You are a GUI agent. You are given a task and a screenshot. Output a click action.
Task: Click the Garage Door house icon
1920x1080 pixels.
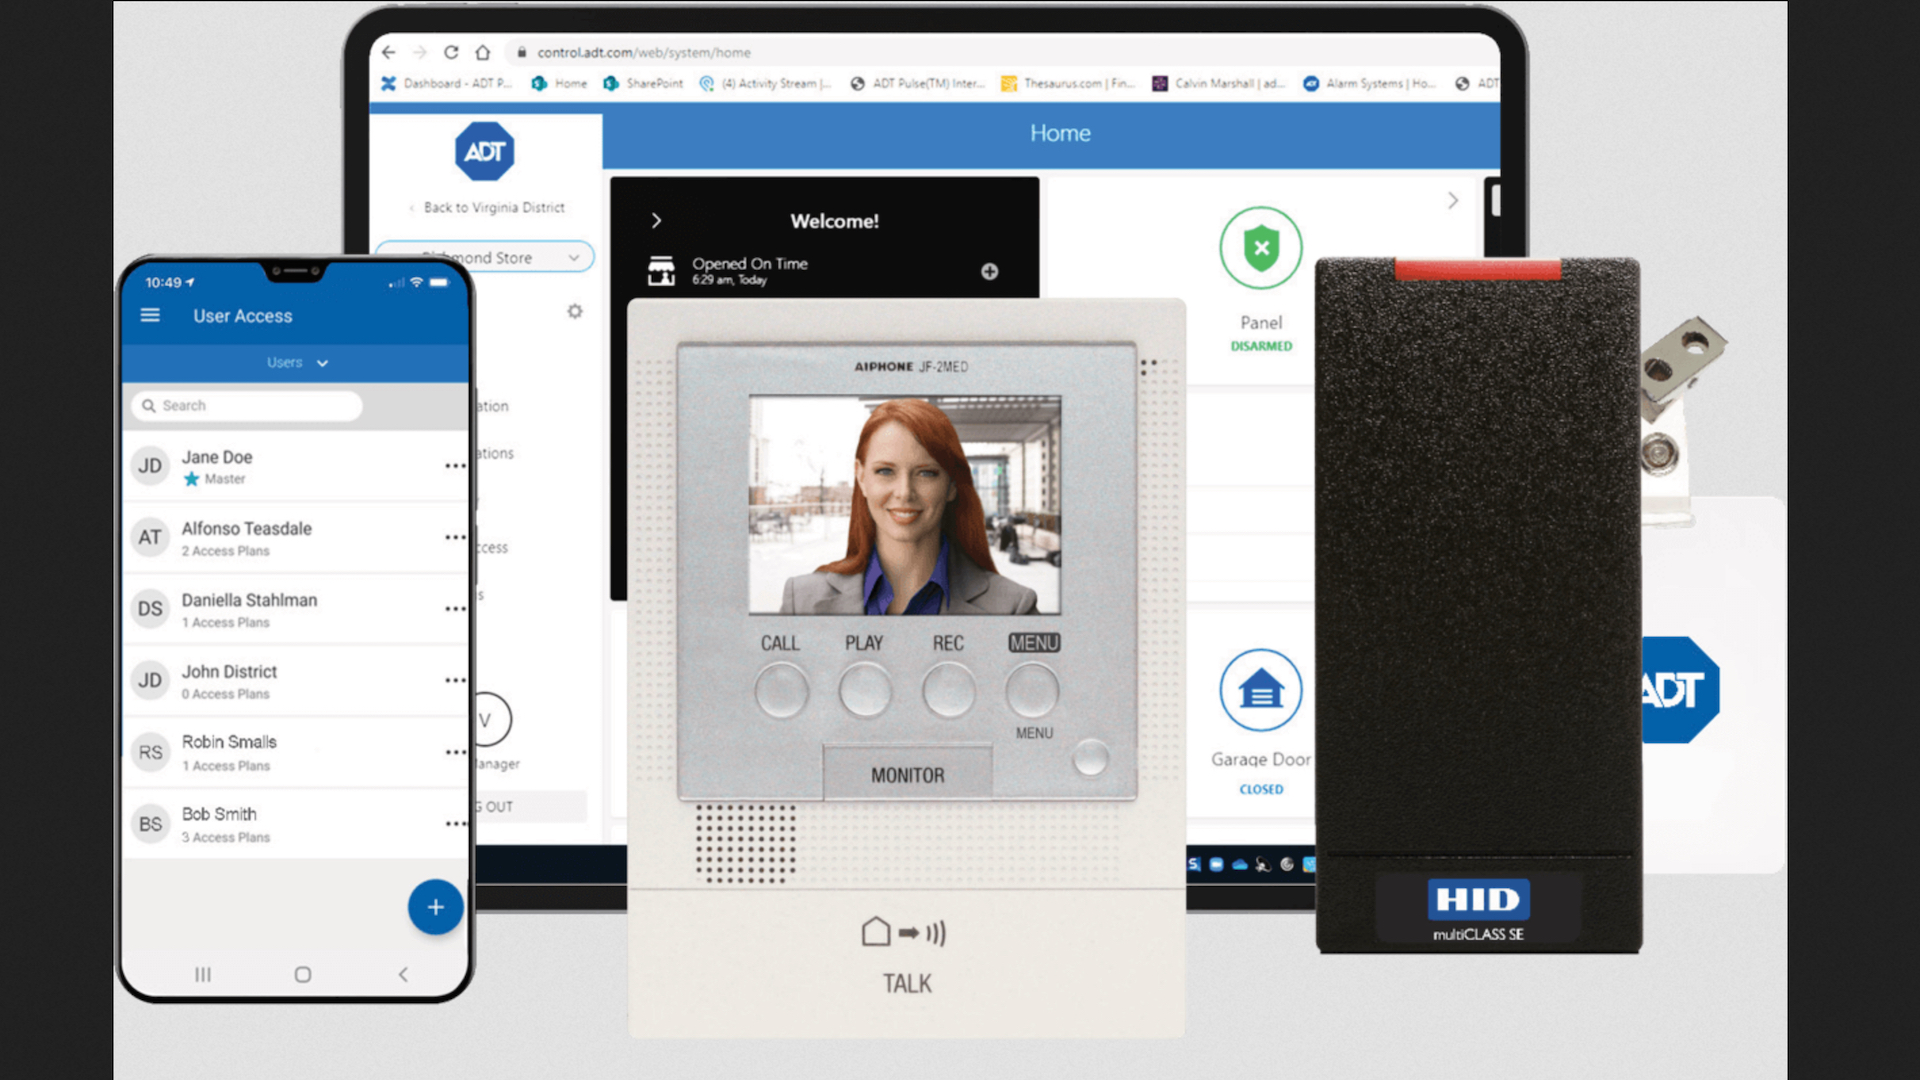click(1260, 690)
